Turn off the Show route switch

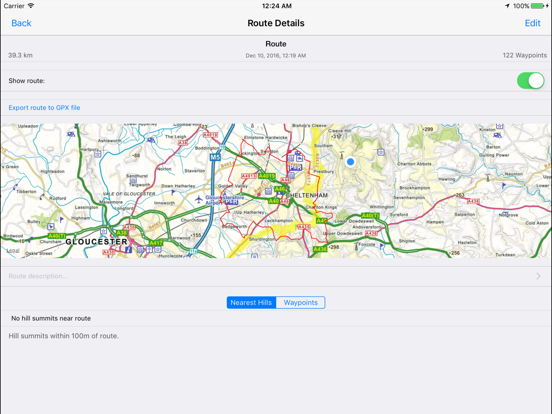click(x=530, y=81)
